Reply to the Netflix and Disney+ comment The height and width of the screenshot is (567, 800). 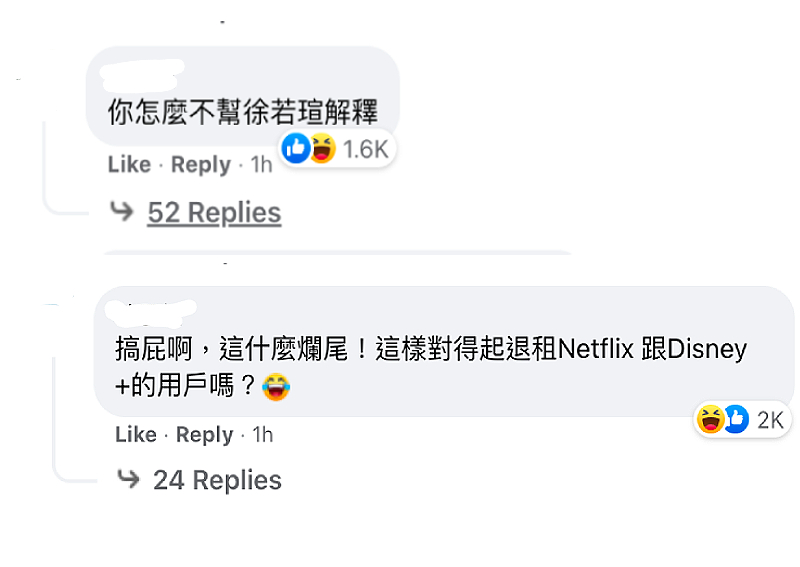click(205, 434)
